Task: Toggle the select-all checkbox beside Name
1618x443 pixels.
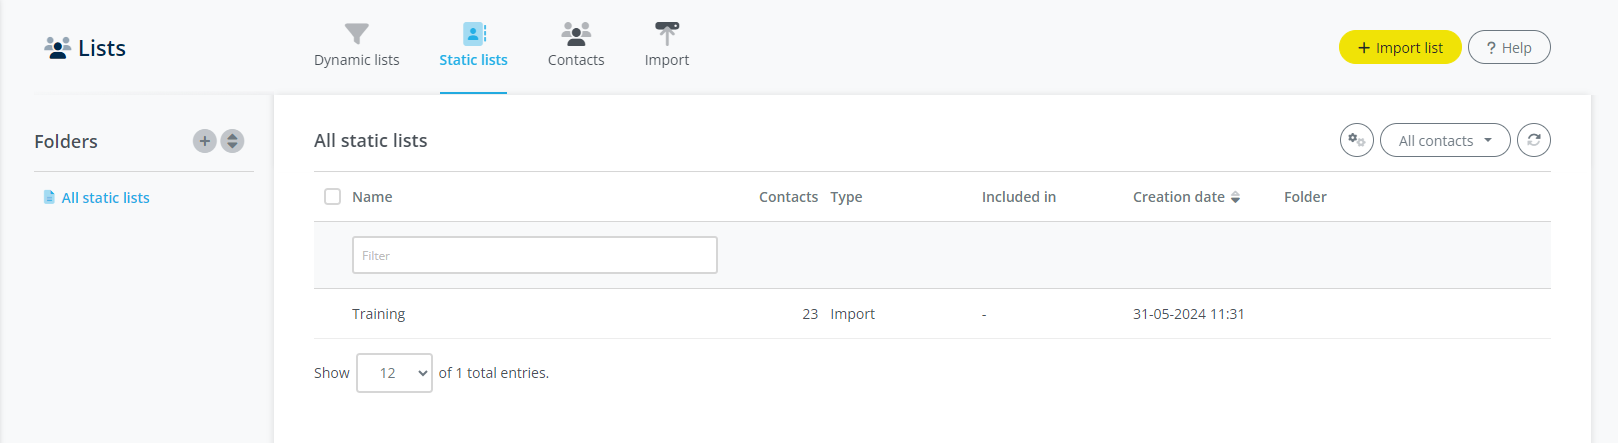Action: (x=333, y=197)
